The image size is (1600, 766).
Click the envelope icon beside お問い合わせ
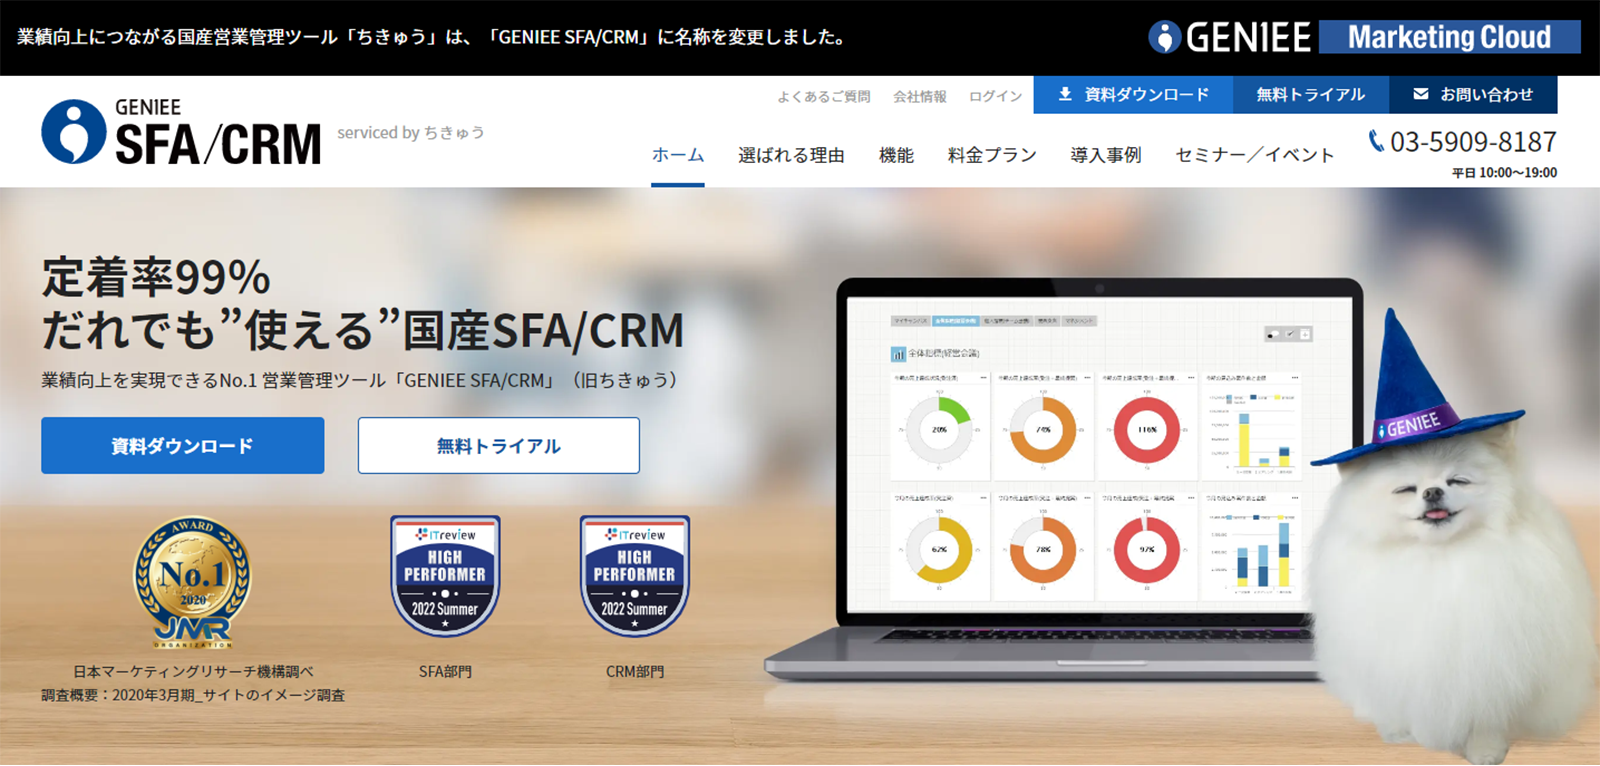[1420, 94]
